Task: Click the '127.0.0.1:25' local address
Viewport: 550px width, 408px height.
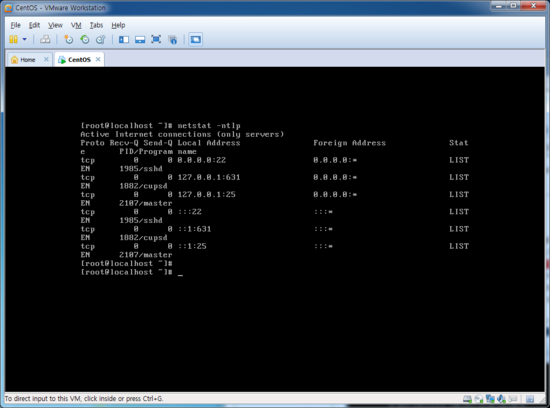Action: coord(206,194)
